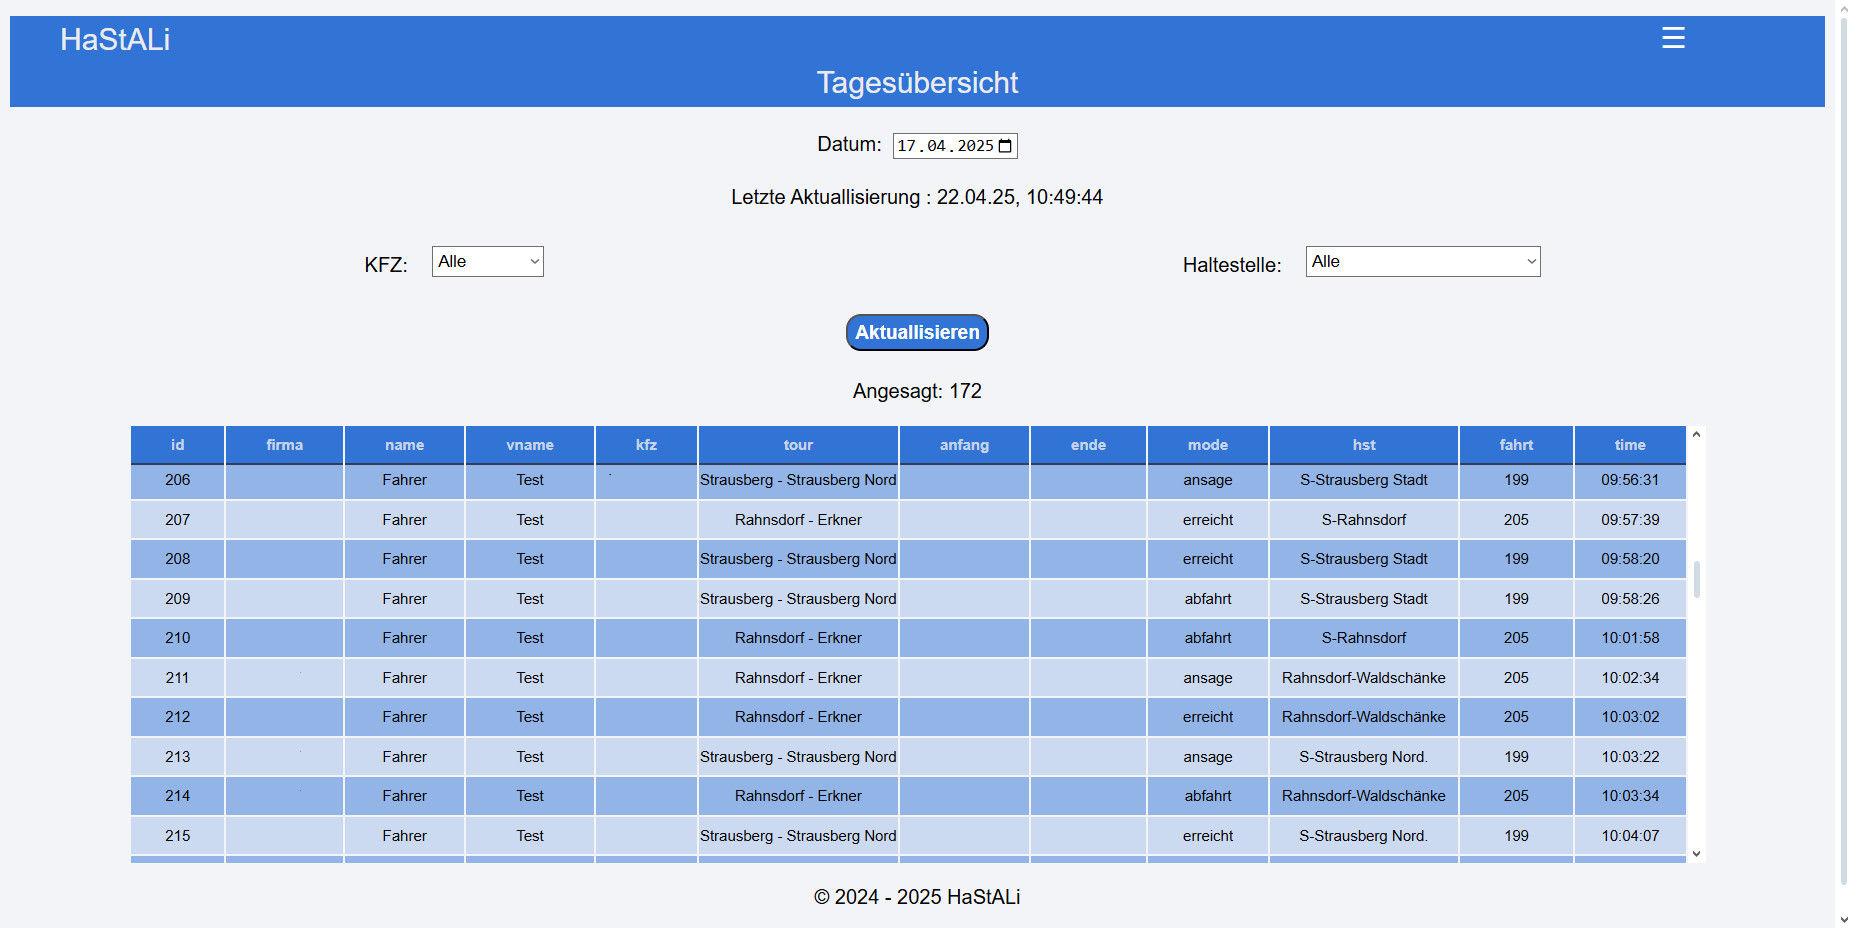The width and height of the screenshot is (1853, 928).
Task: Click the calendar icon in date field
Action: [1006, 146]
